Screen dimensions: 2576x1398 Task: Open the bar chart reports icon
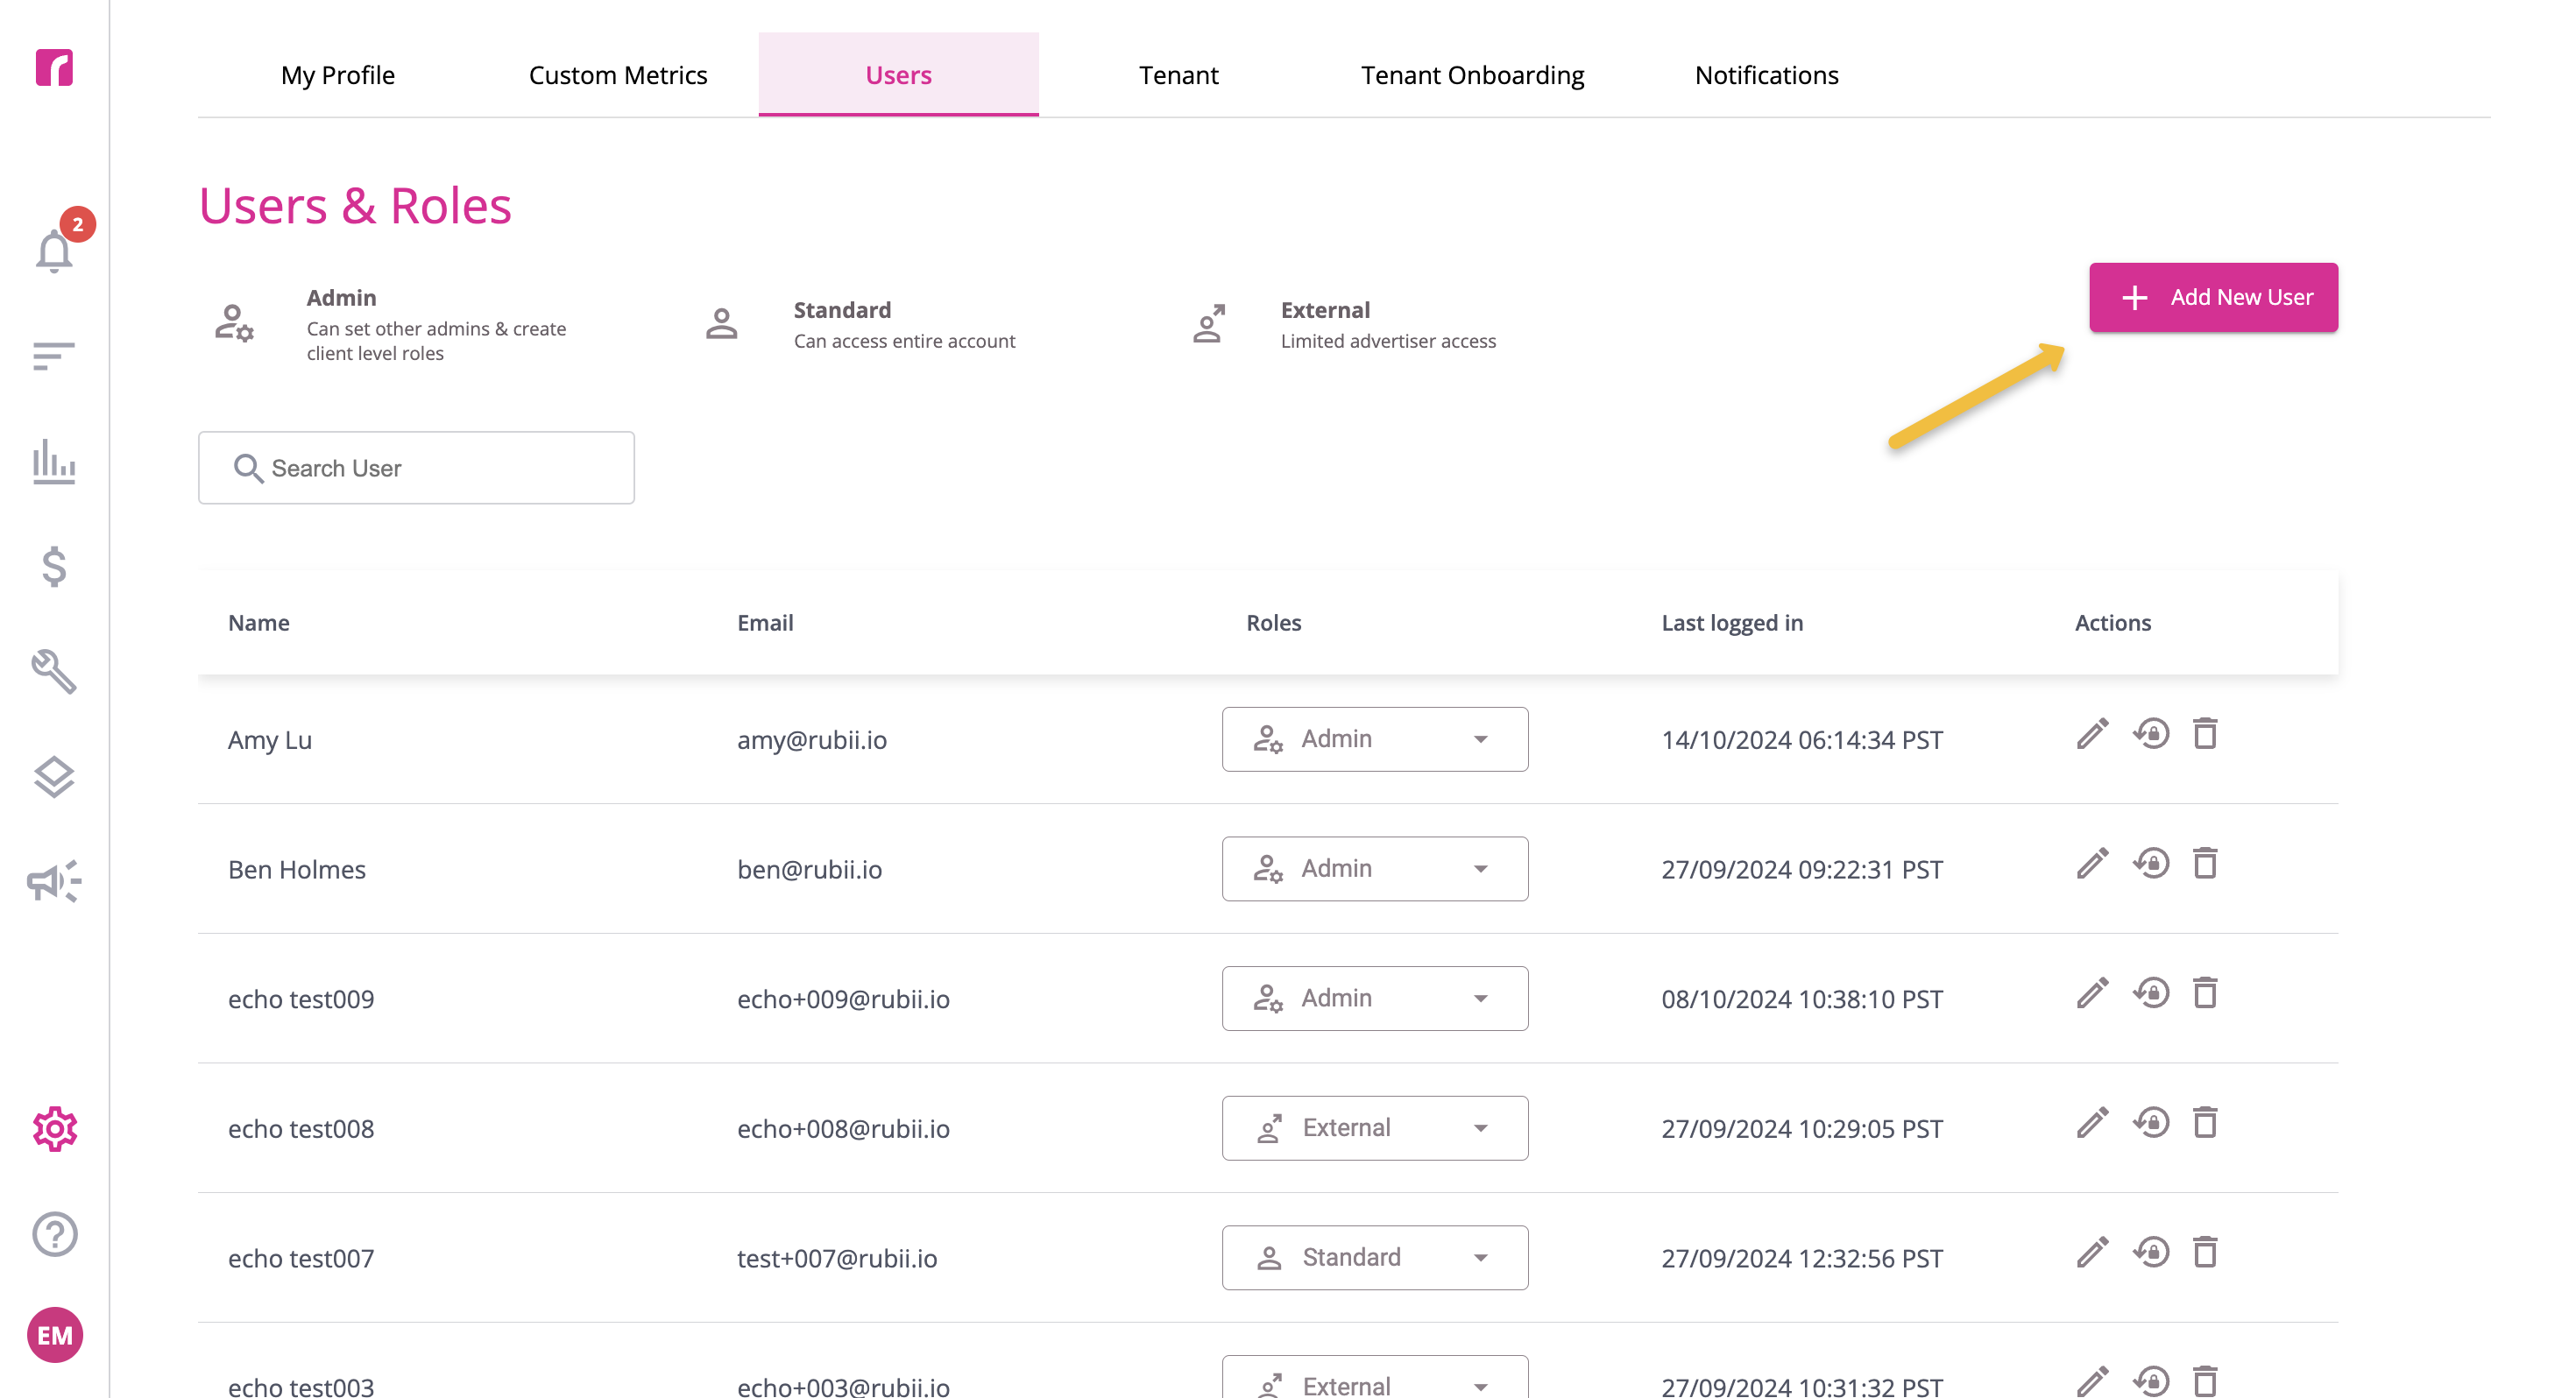(x=54, y=461)
